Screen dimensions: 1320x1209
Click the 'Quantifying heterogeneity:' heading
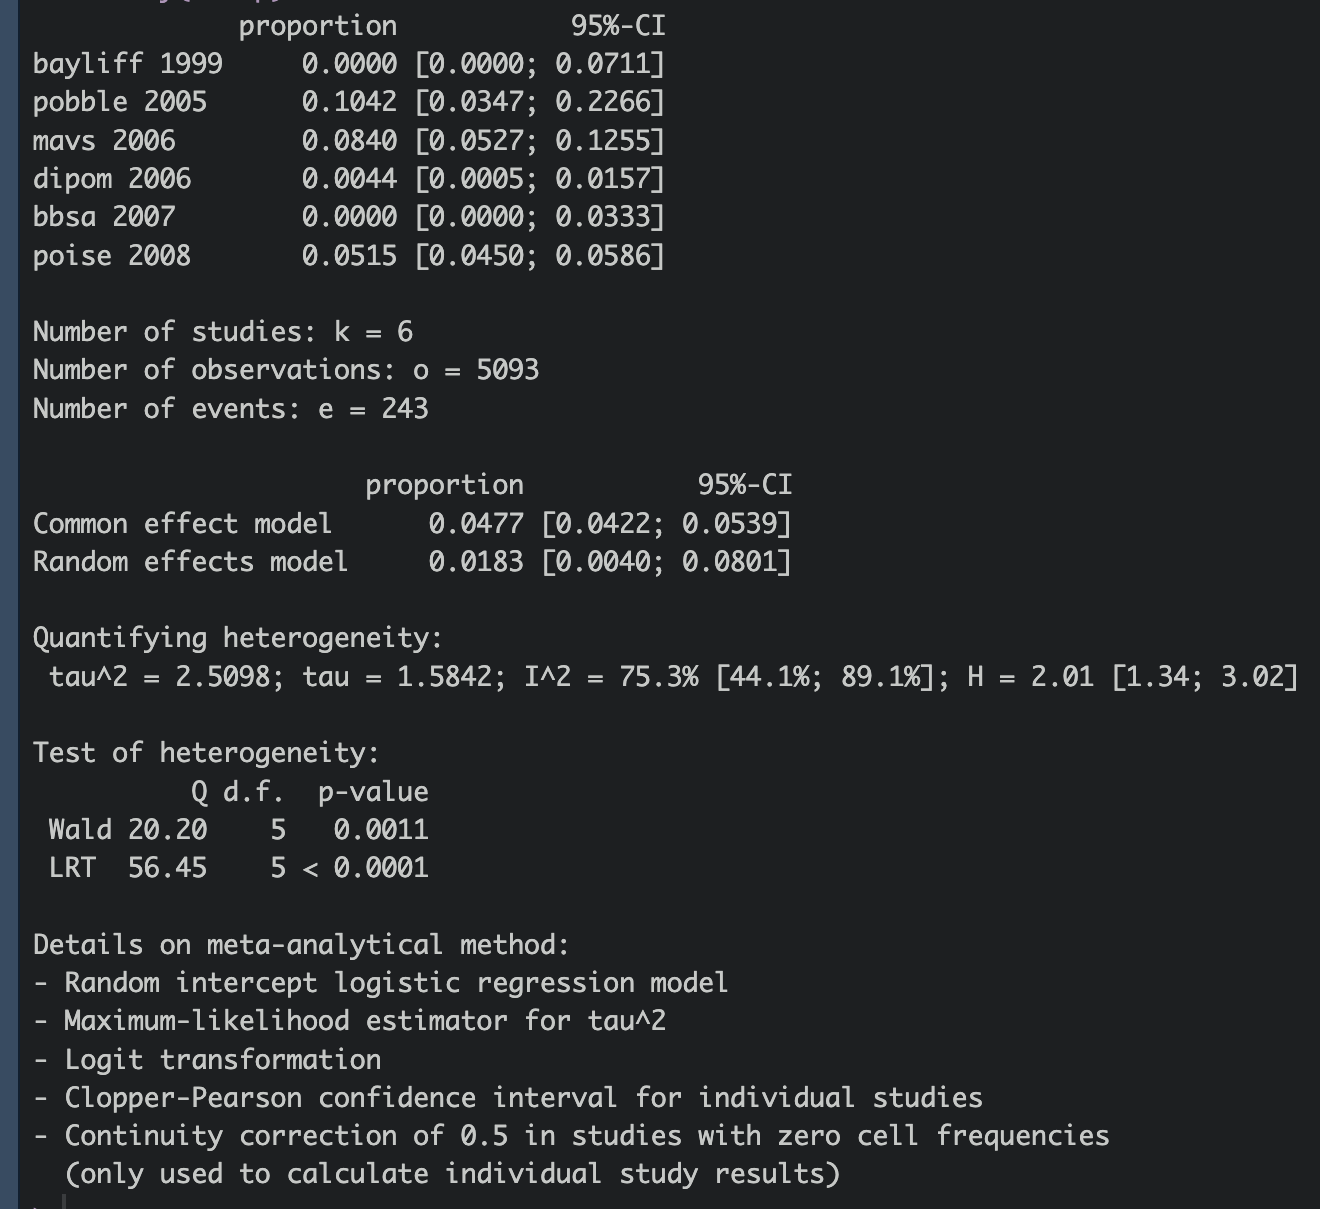pos(237,638)
